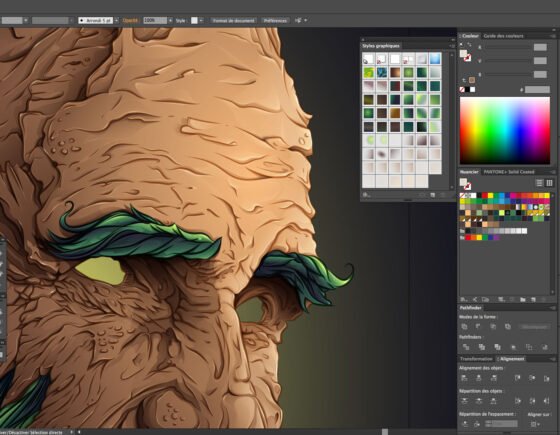Swap fill and stroke in Couleur panel
Image resolution: width=560 pixels, height=435 pixels.
pyautogui.click(x=469, y=45)
